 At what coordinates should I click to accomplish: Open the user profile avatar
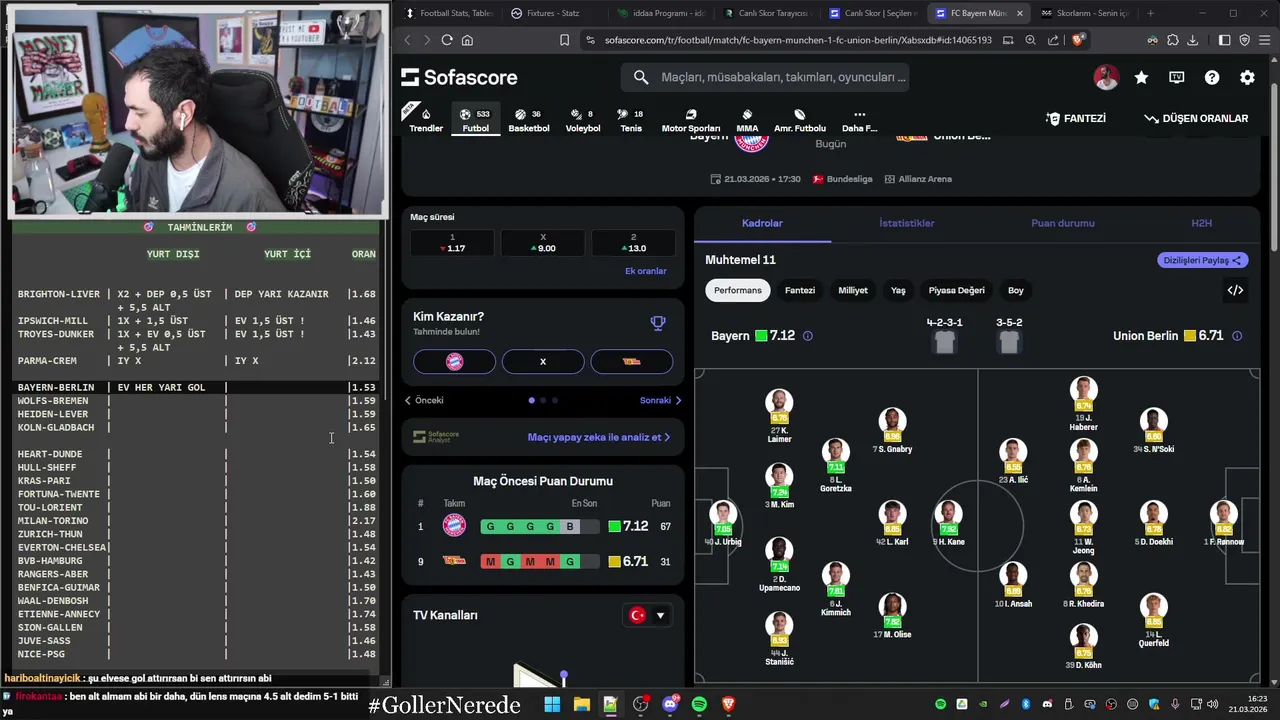1106,77
